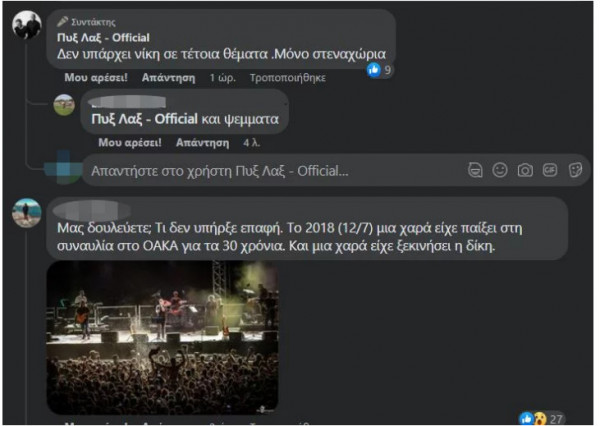Open the 1 ώρ. comment timestamp

222,78
